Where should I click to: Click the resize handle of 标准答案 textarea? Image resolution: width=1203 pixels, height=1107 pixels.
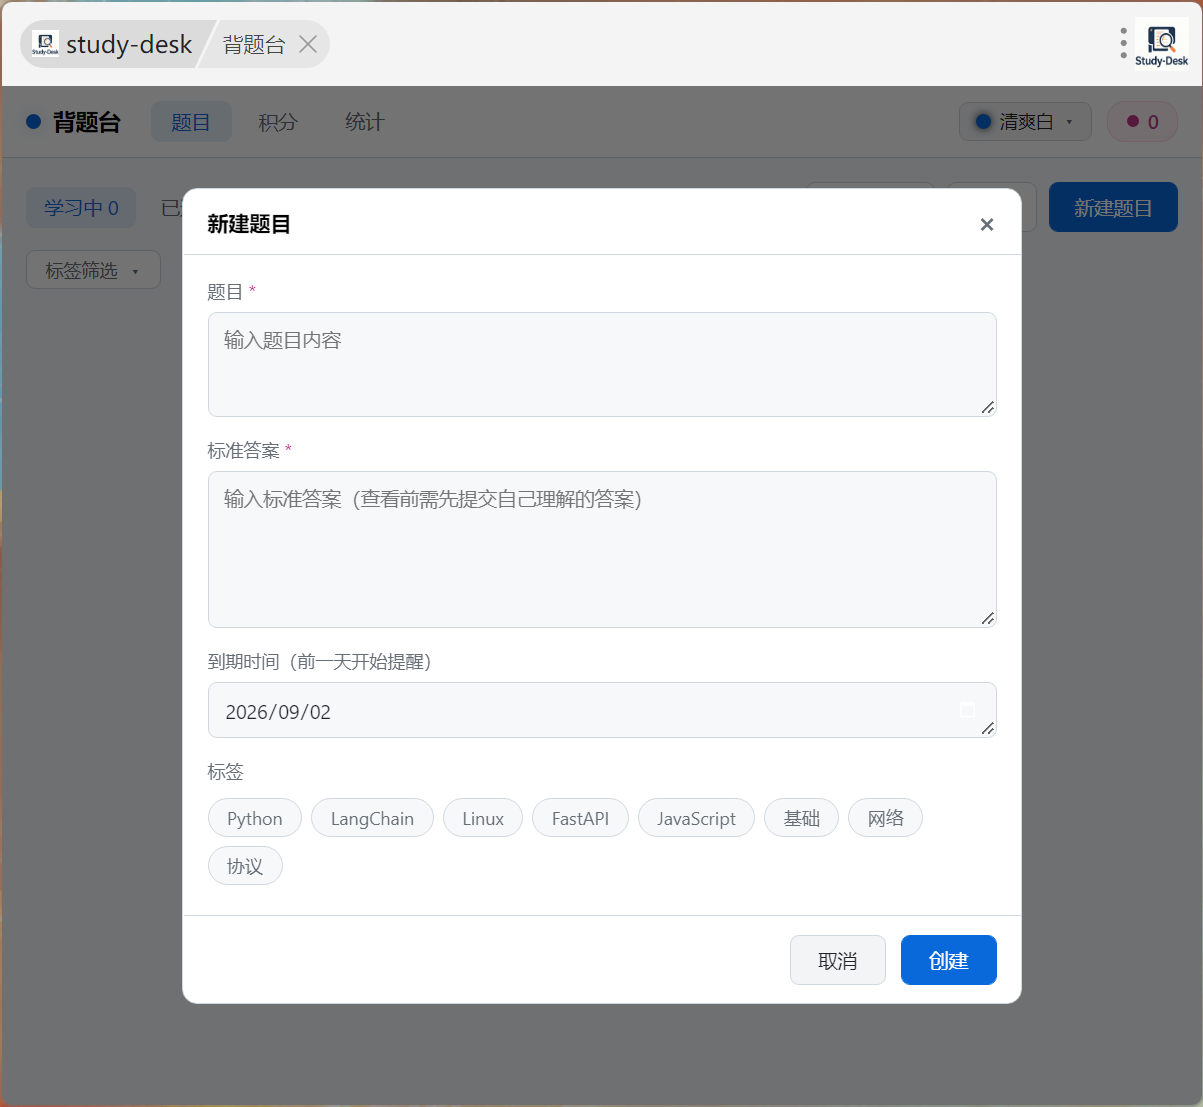point(988,618)
